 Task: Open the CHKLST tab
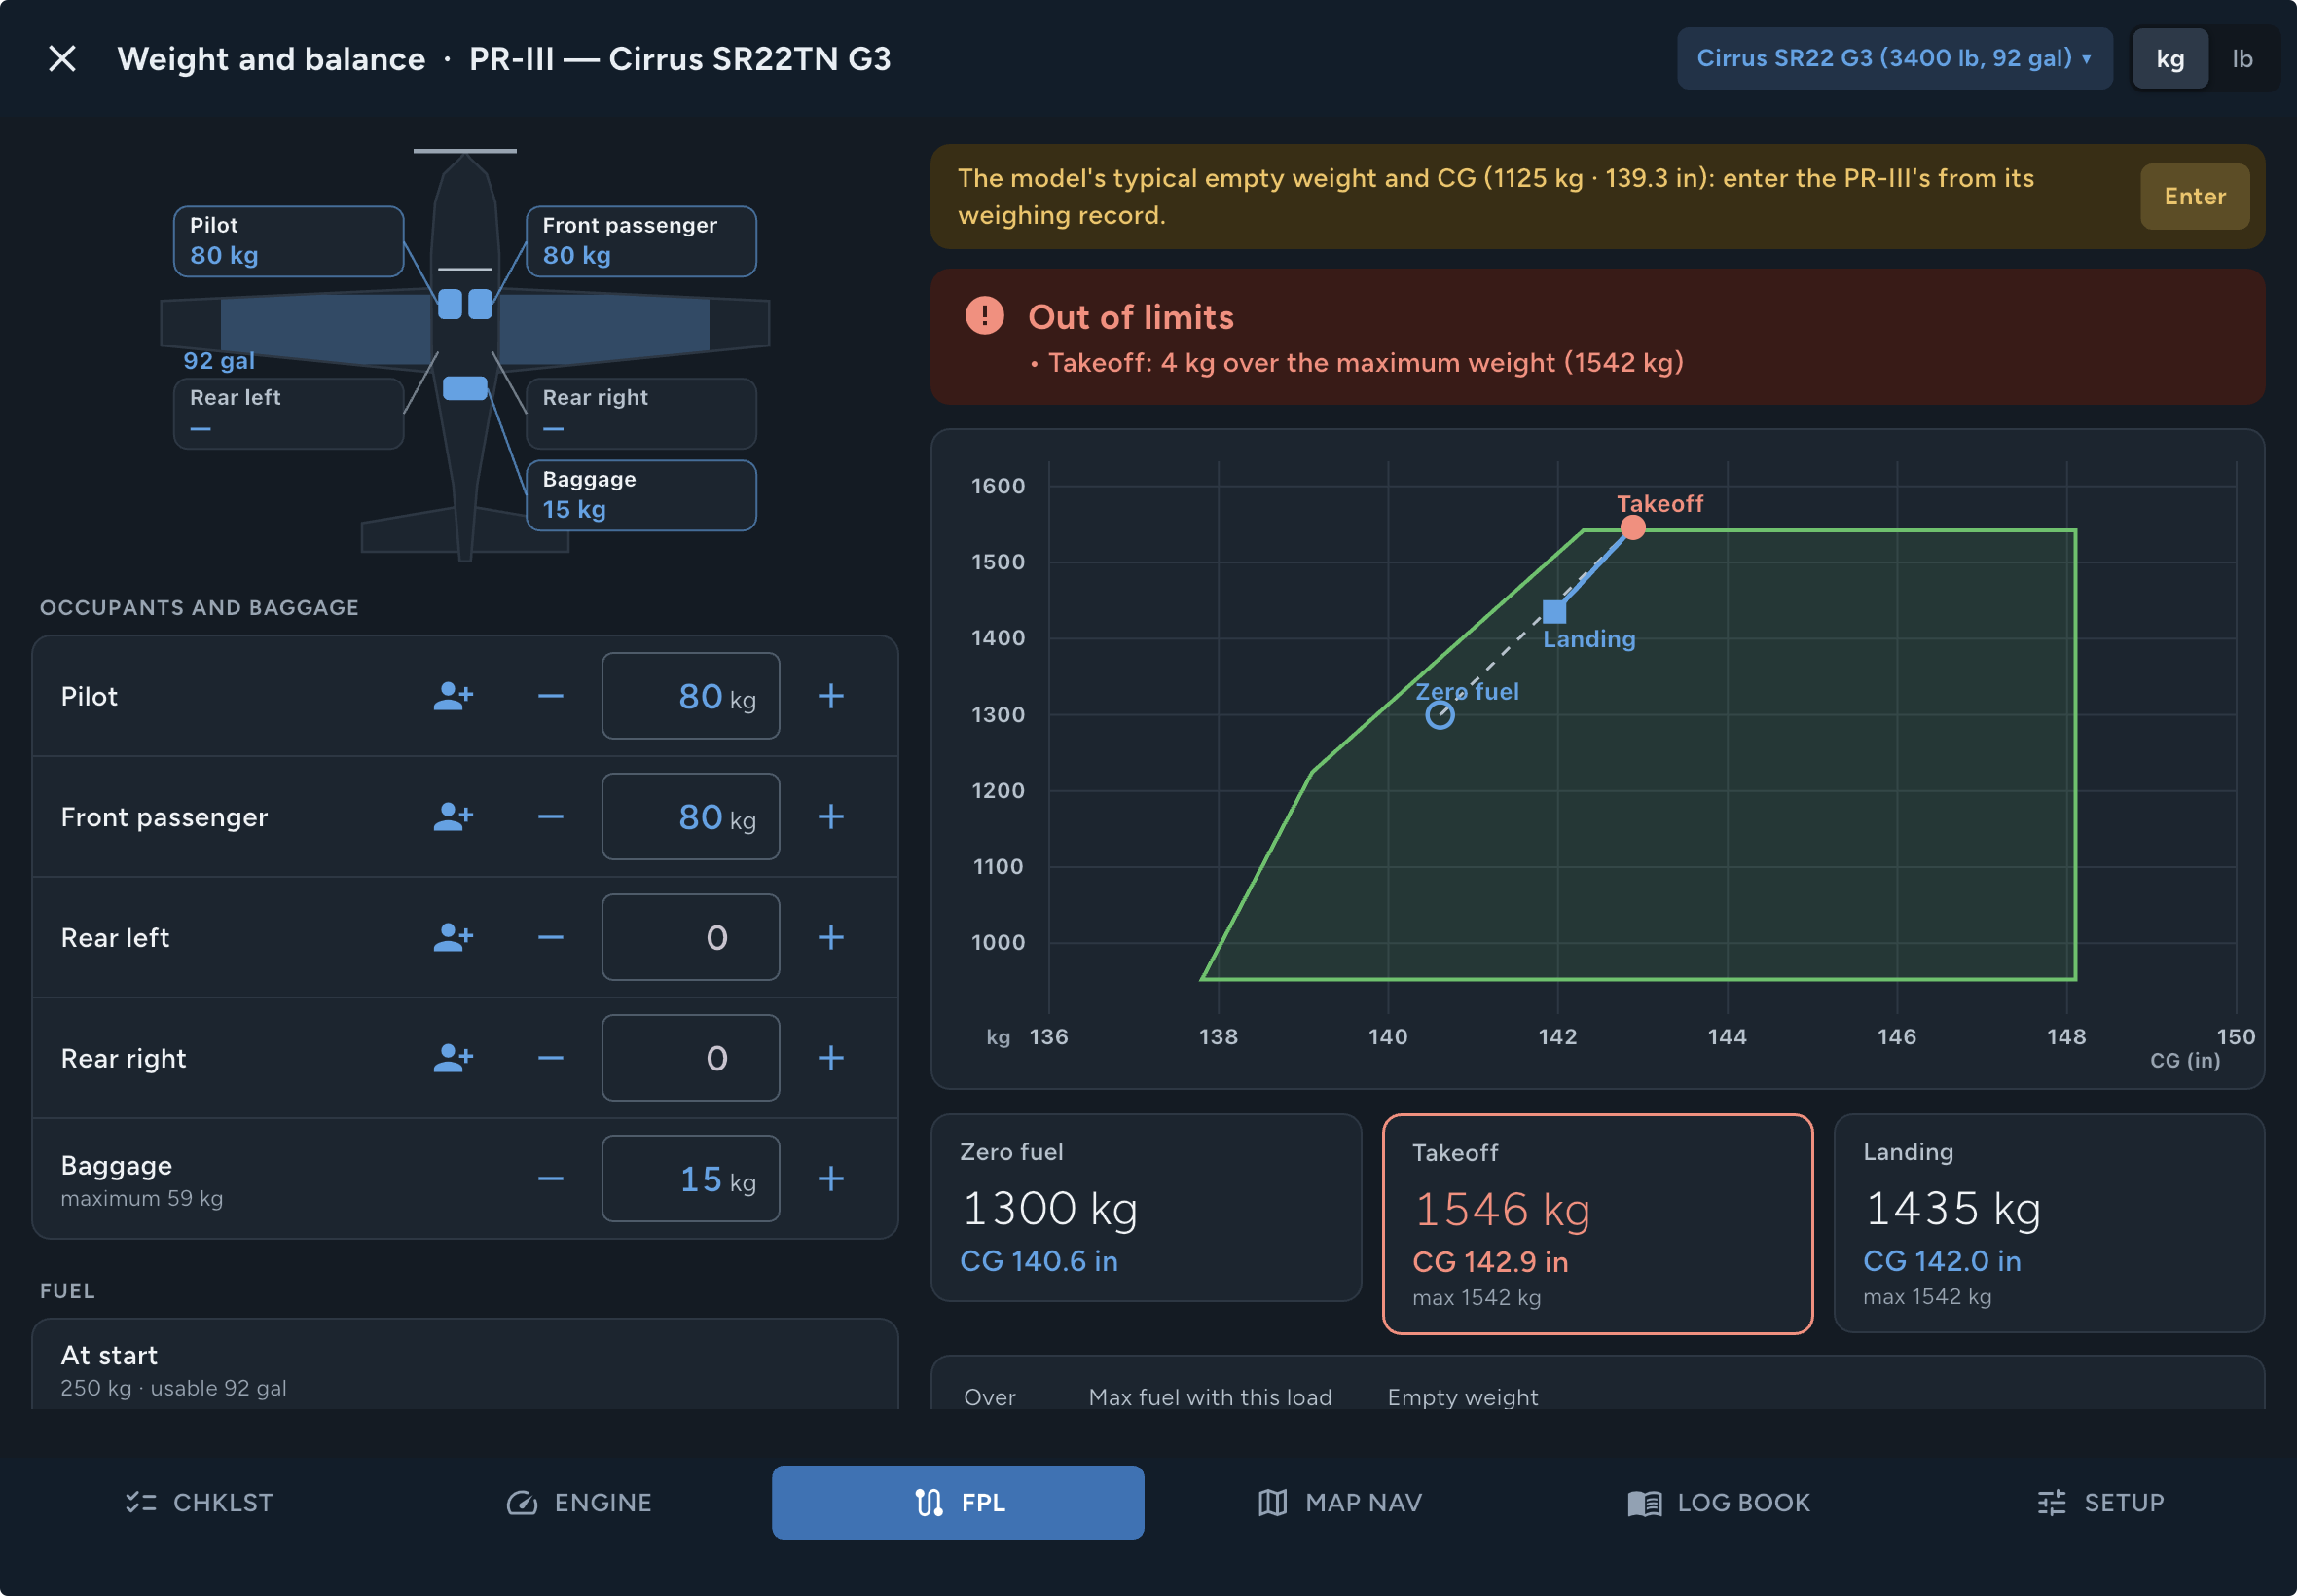199,1502
